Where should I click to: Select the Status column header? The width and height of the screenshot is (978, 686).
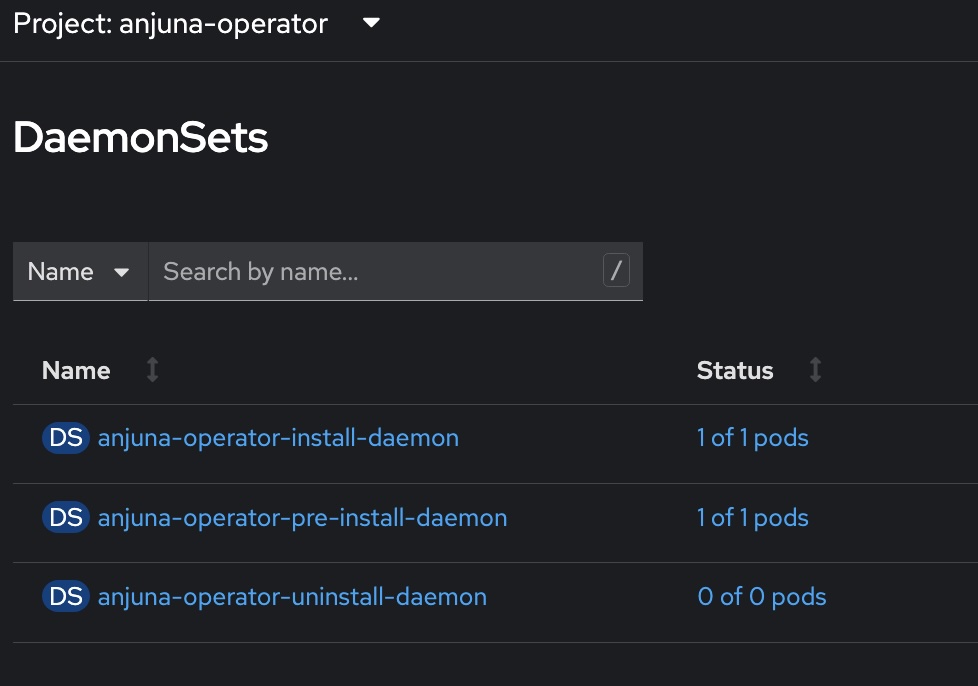click(735, 370)
